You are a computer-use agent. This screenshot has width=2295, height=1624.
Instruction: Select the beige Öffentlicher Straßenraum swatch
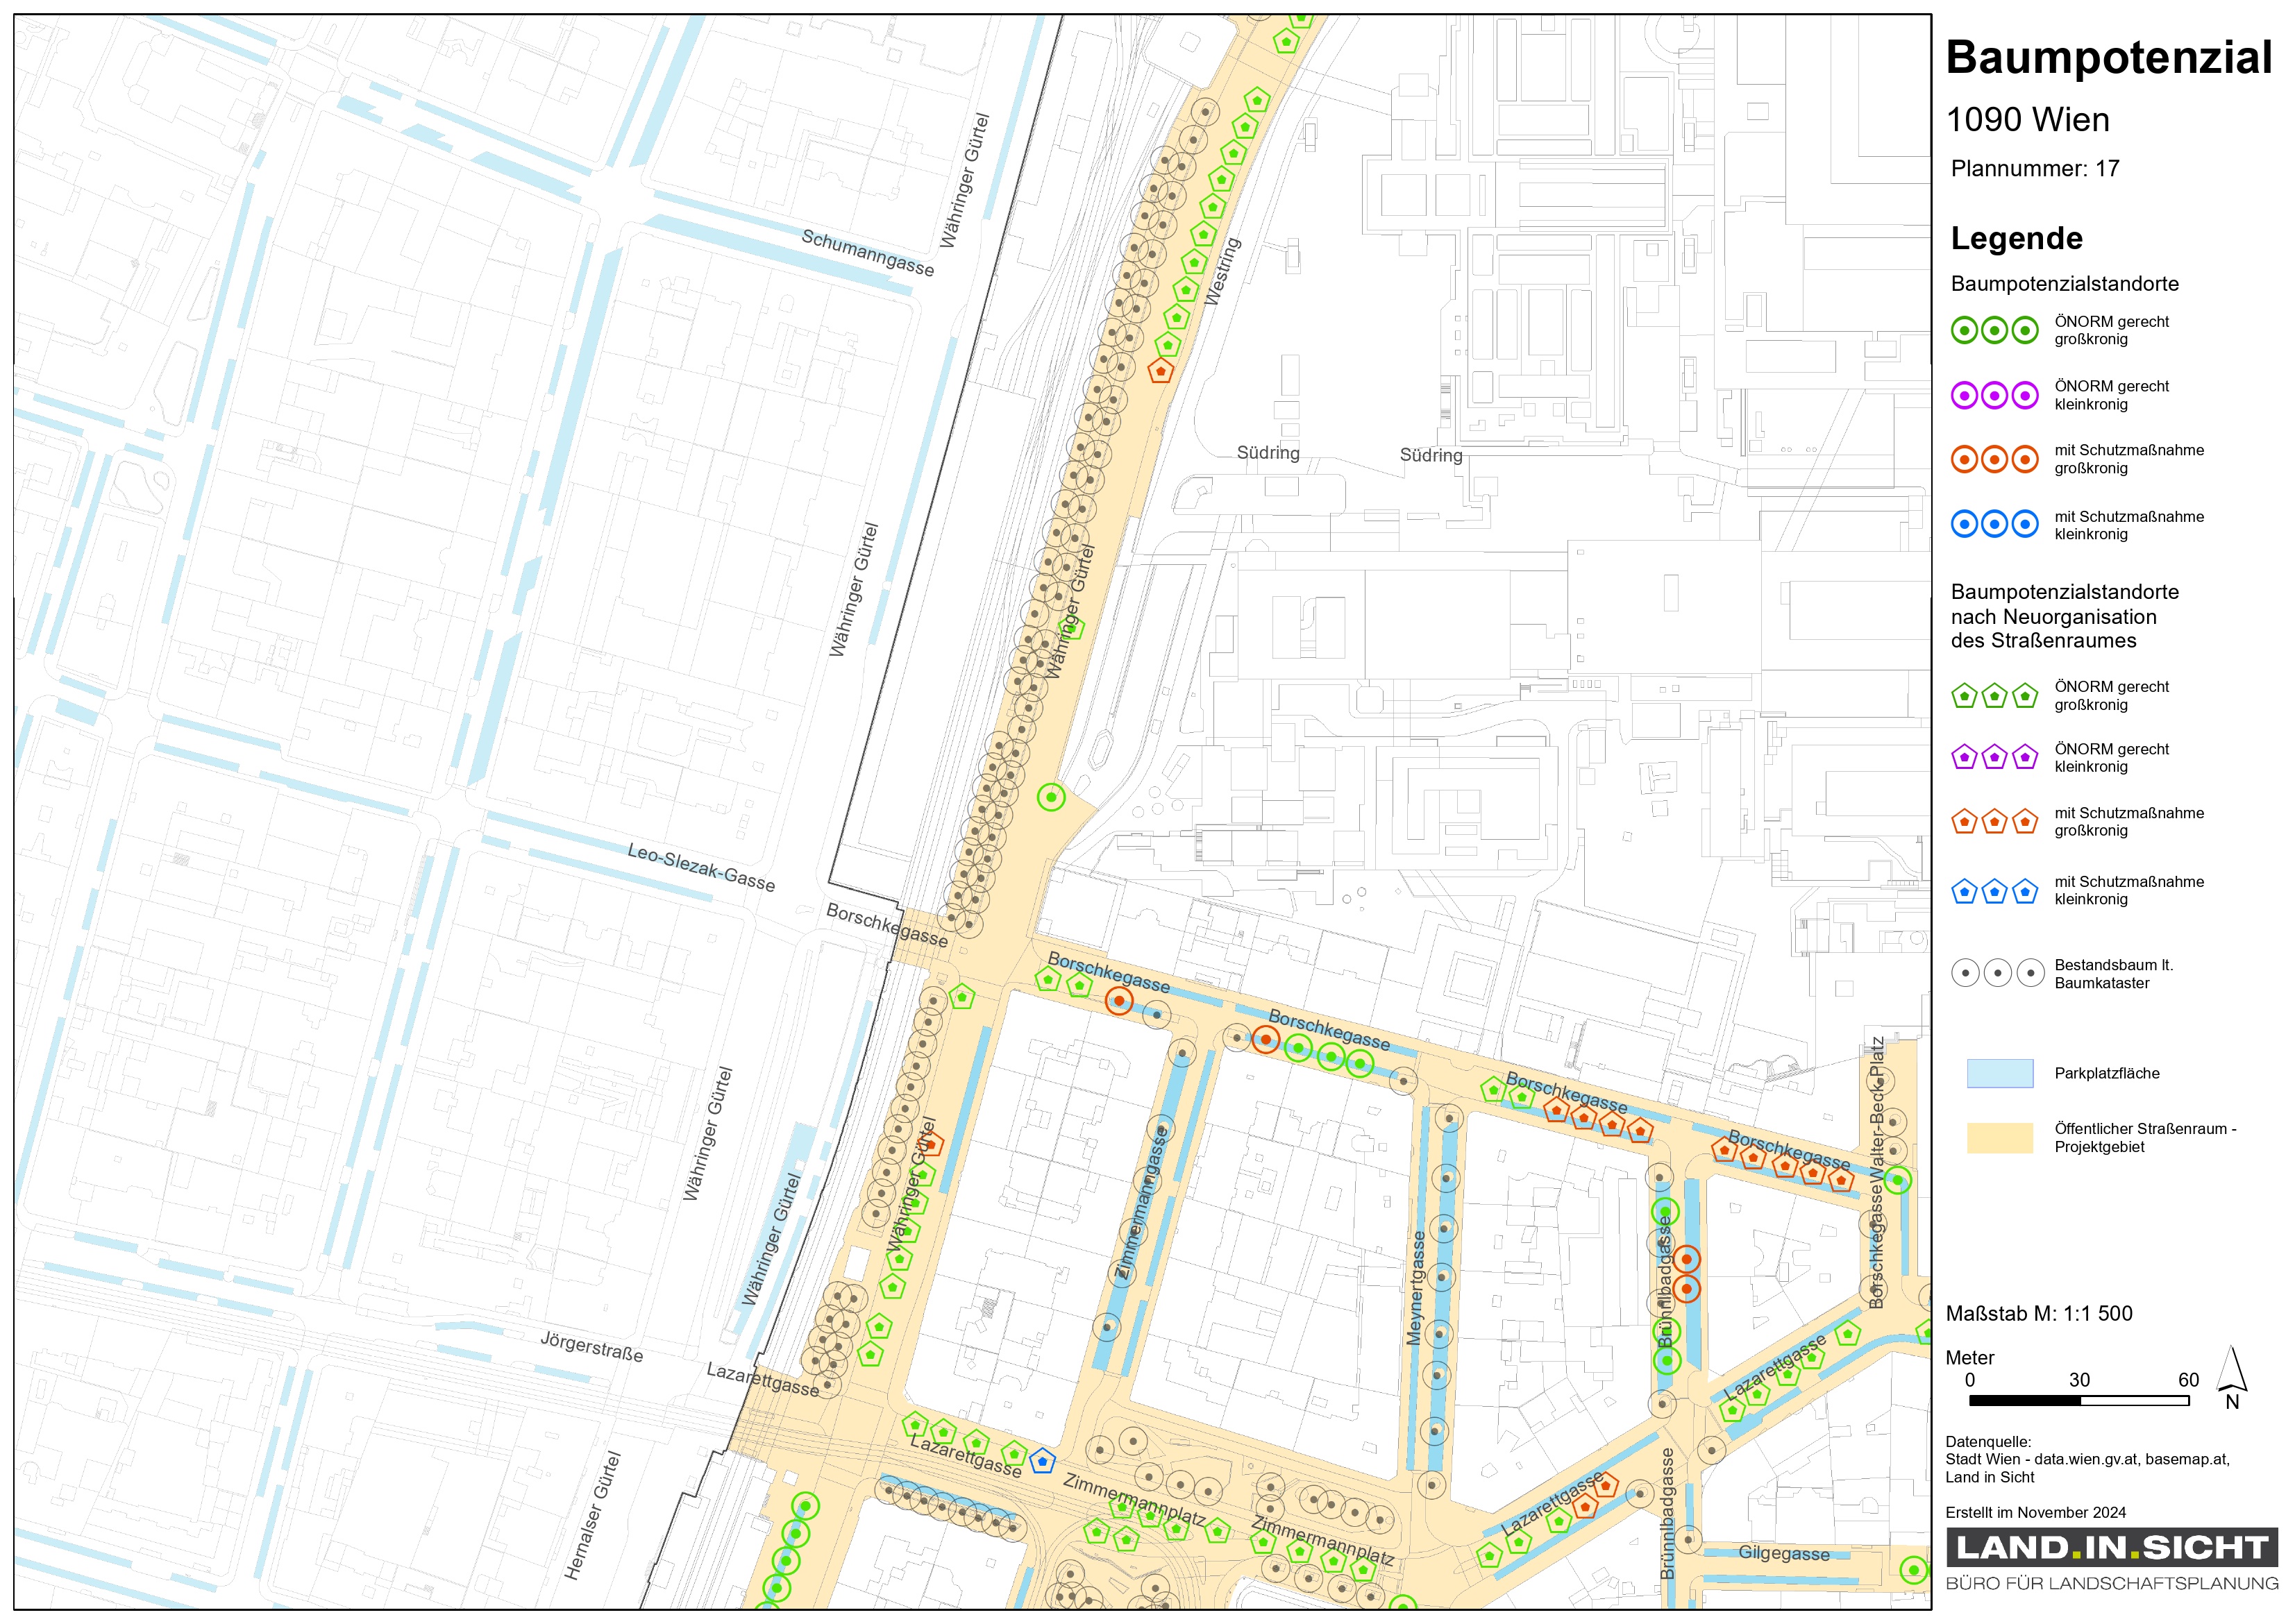tap(1999, 1137)
